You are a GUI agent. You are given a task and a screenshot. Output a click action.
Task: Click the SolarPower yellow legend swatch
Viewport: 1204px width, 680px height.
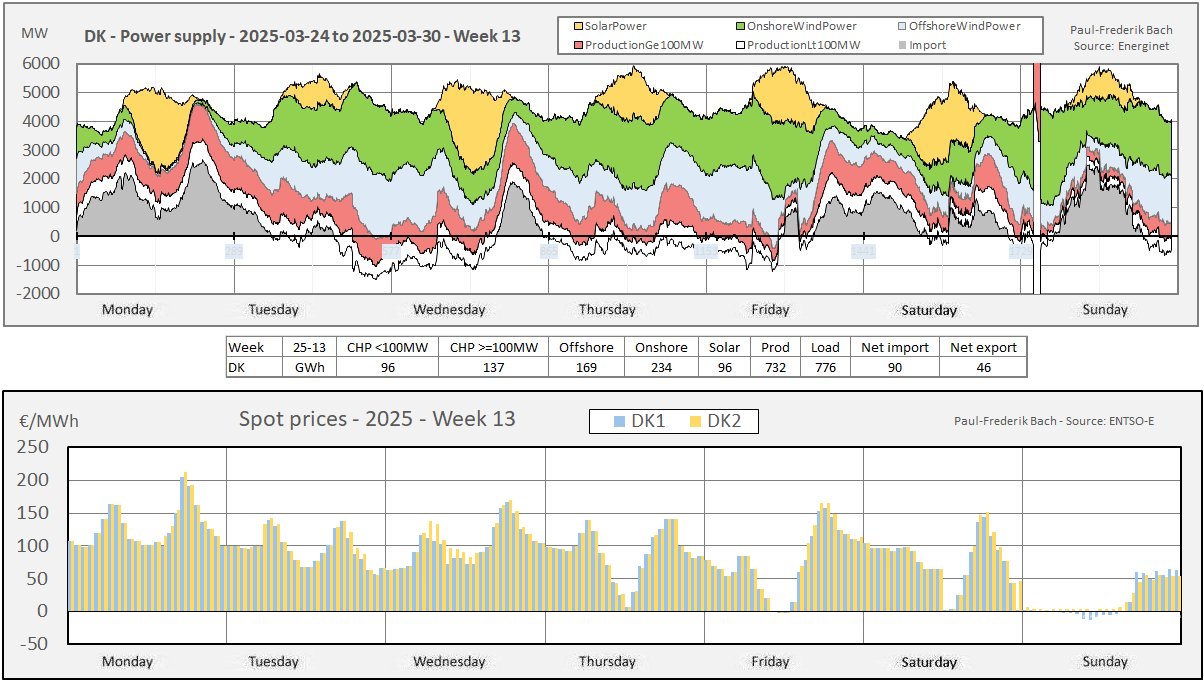click(x=577, y=26)
